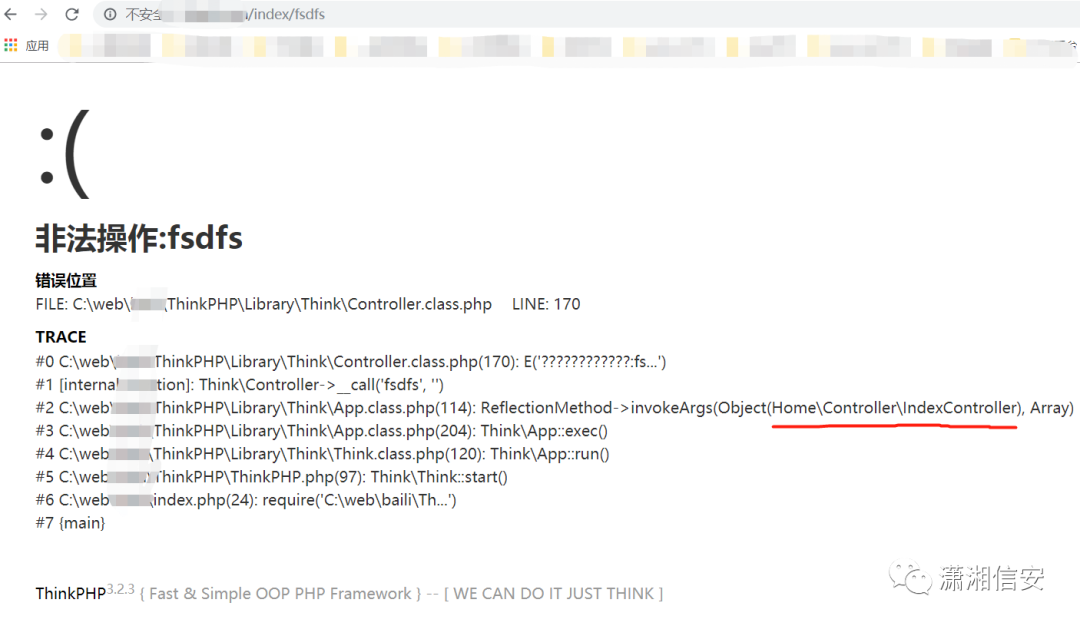Select the large ":(" sad face
1080x626 pixels.
(63, 154)
